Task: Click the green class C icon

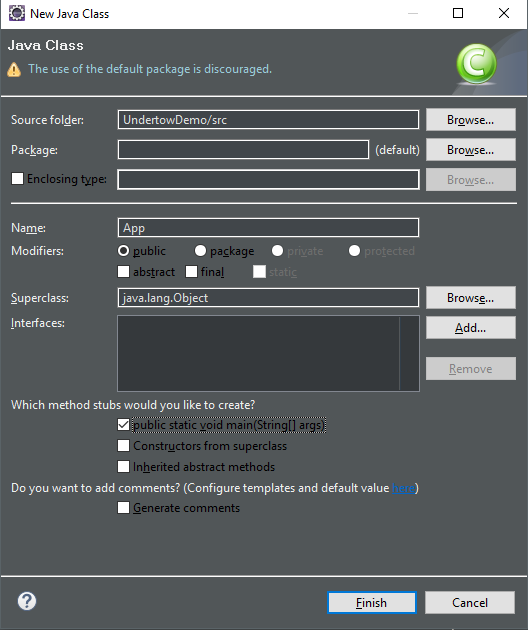Action: click(x=476, y=64)
